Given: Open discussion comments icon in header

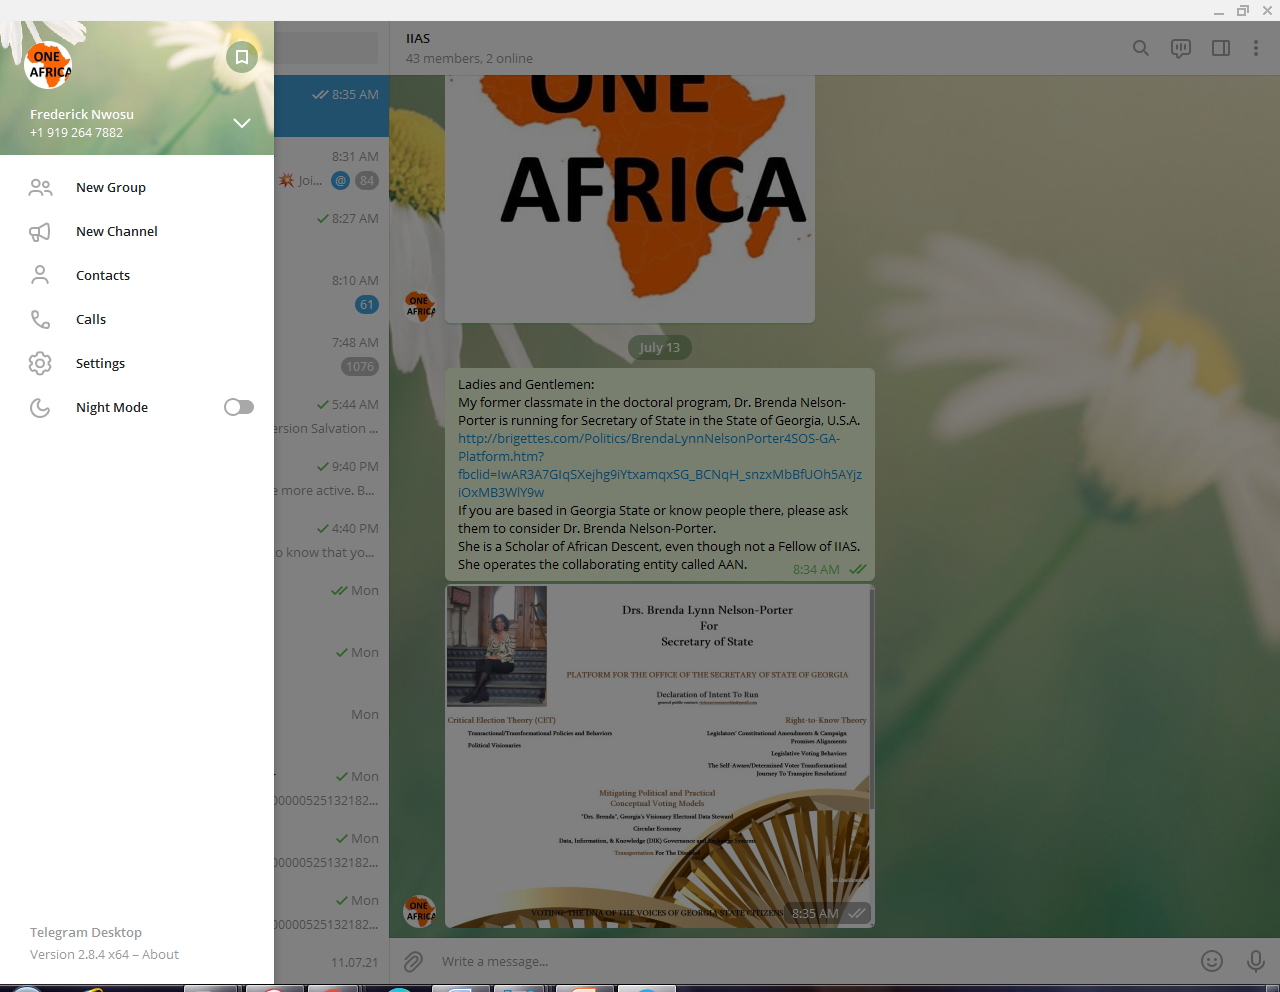Looking at the screenshot, I should point(1181,48).
